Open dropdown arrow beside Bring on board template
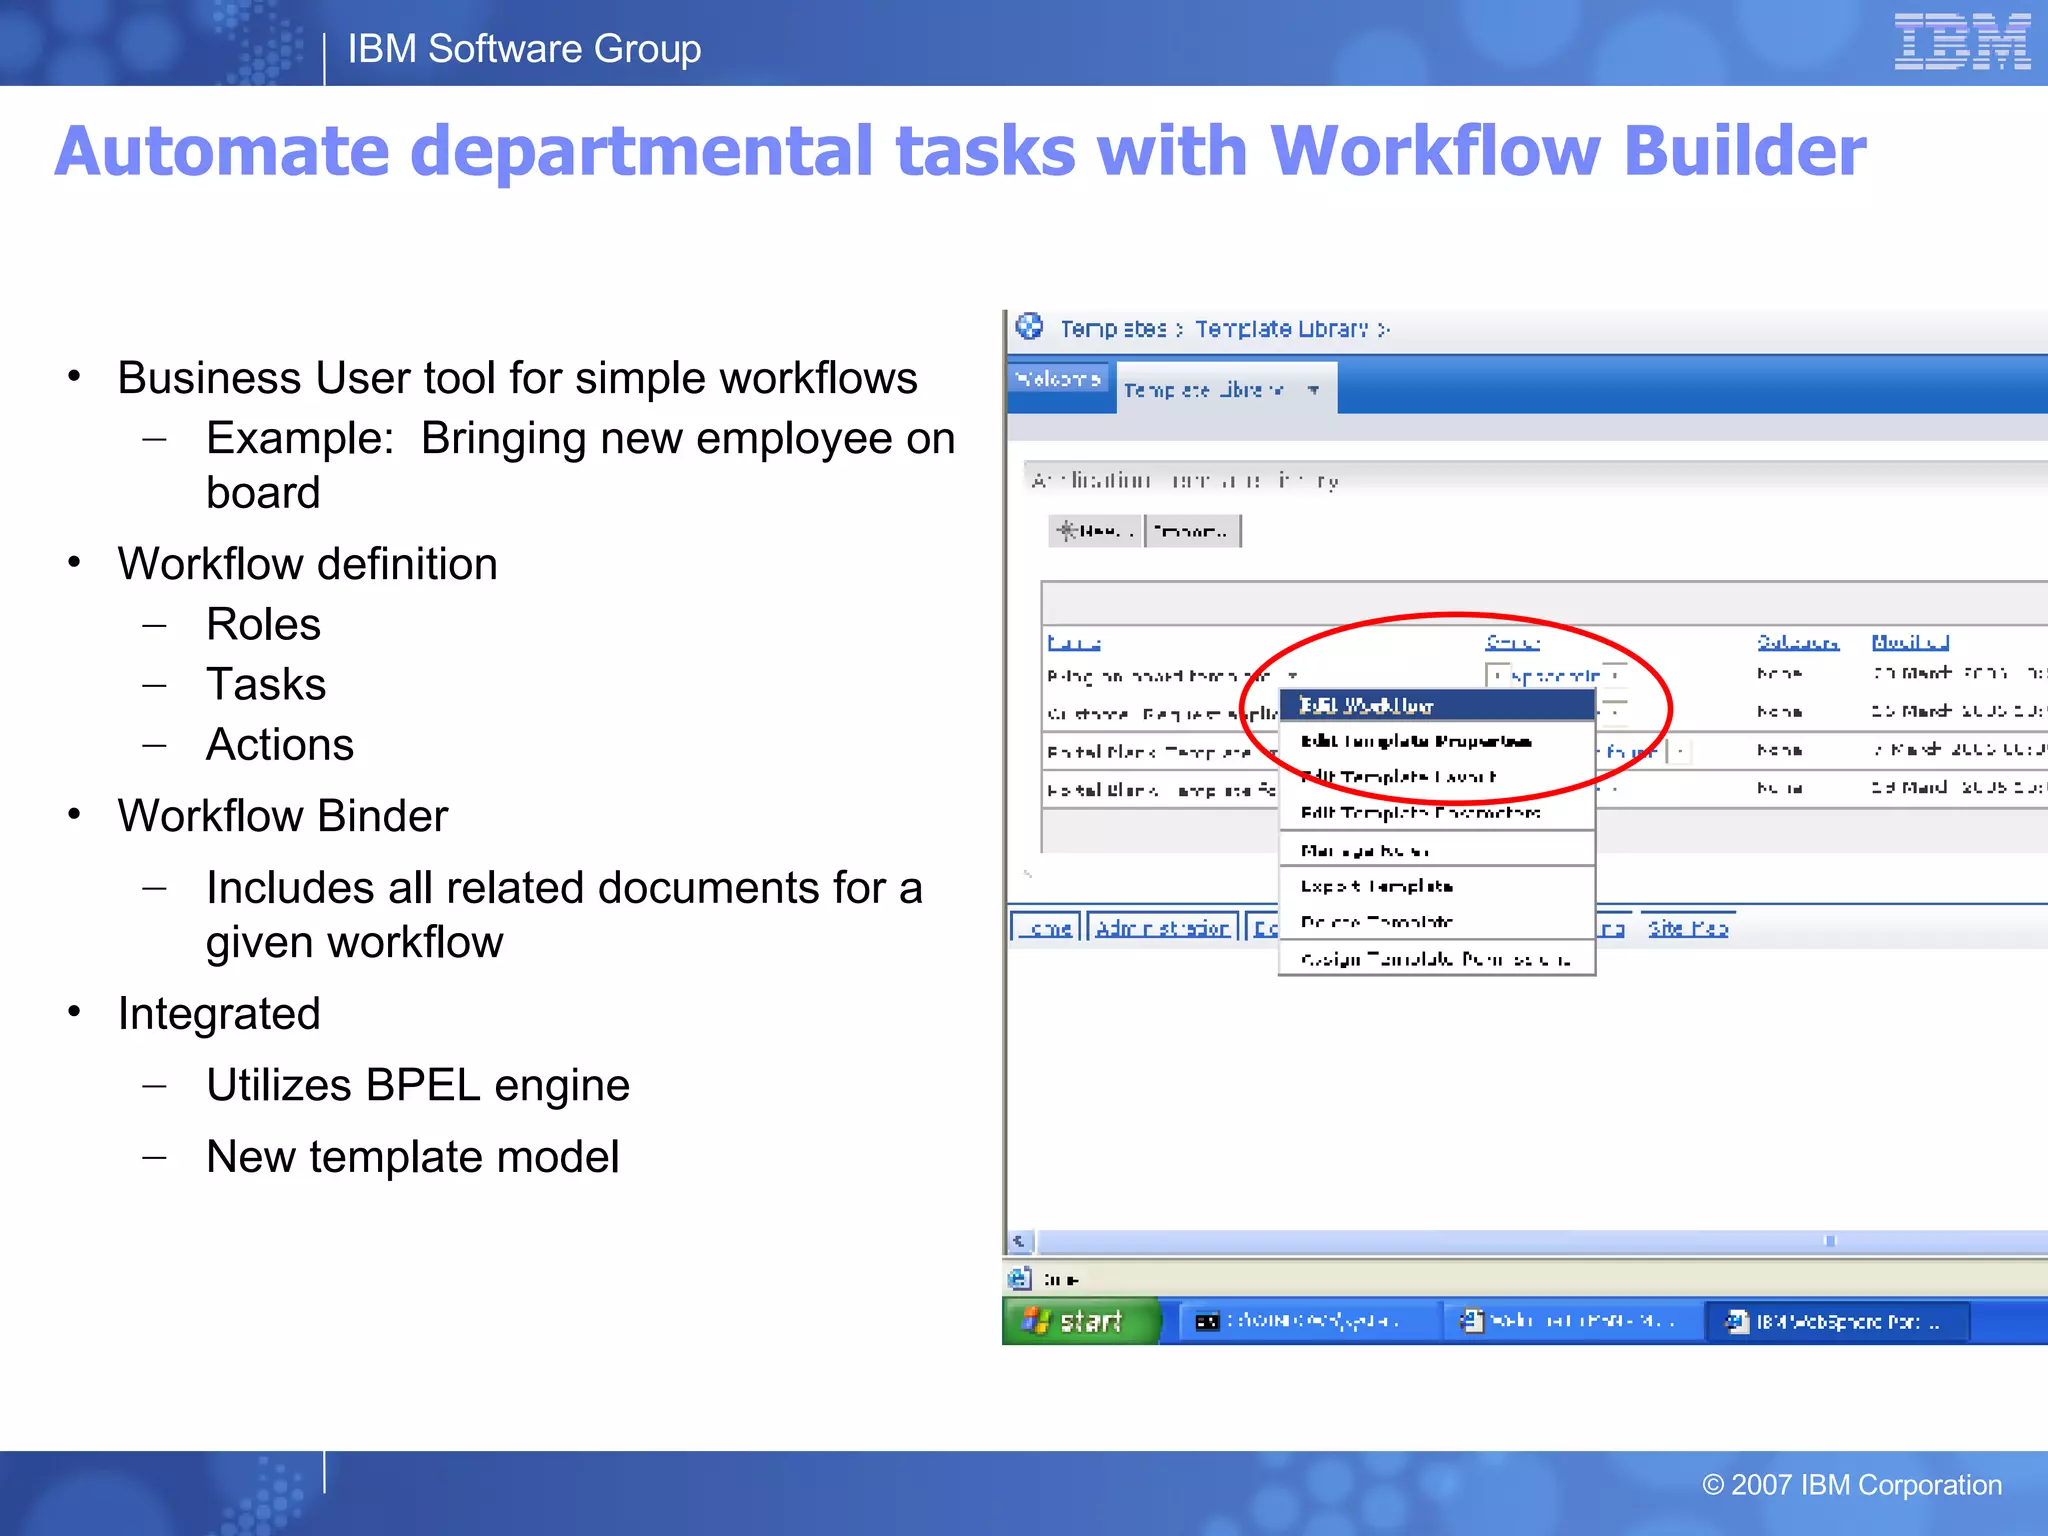Screen dimensions: 2048x1536 (x=1292, y=676)
